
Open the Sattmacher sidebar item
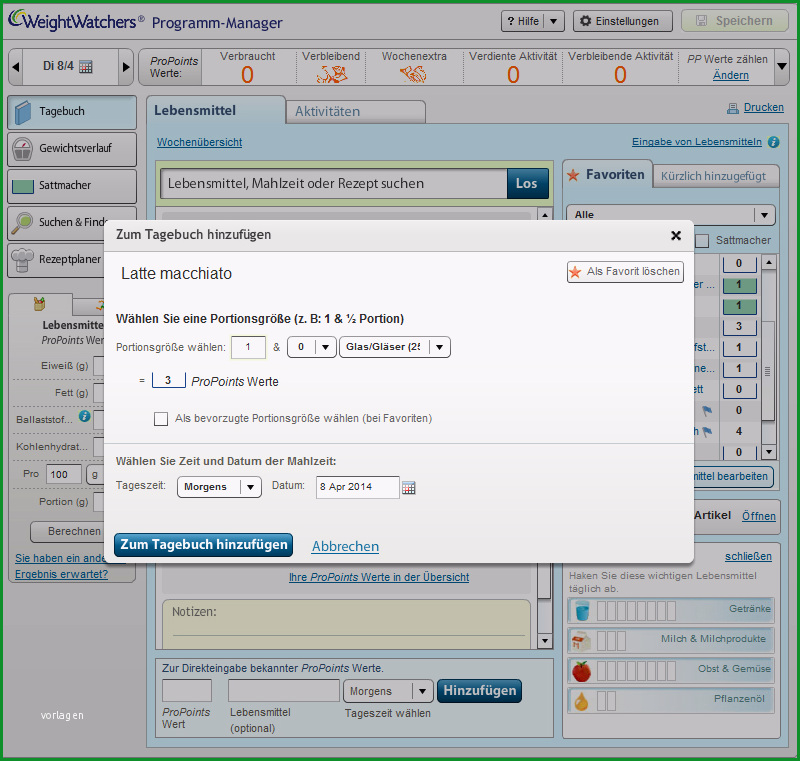click(72, 186)
